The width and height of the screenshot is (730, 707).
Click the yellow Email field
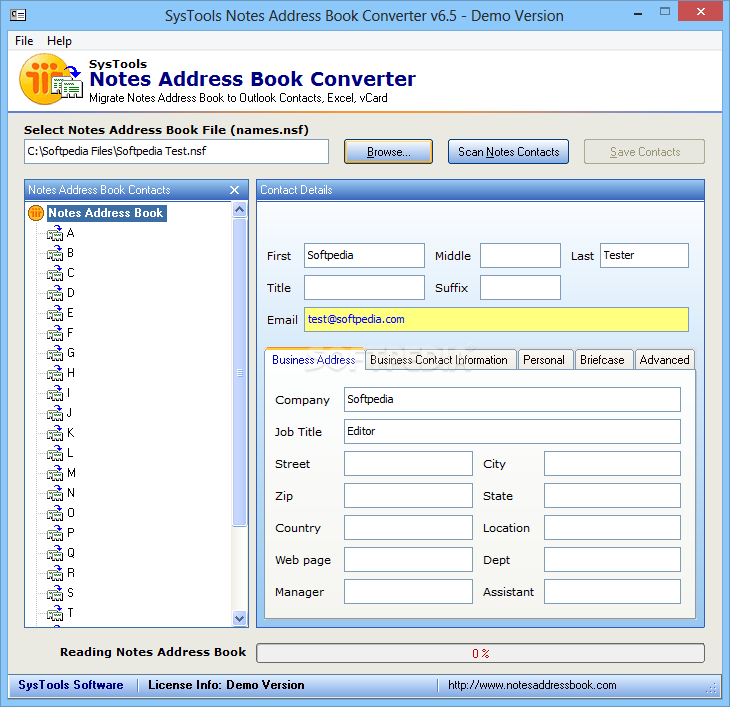pyautogui.click(x=496, y=320)
